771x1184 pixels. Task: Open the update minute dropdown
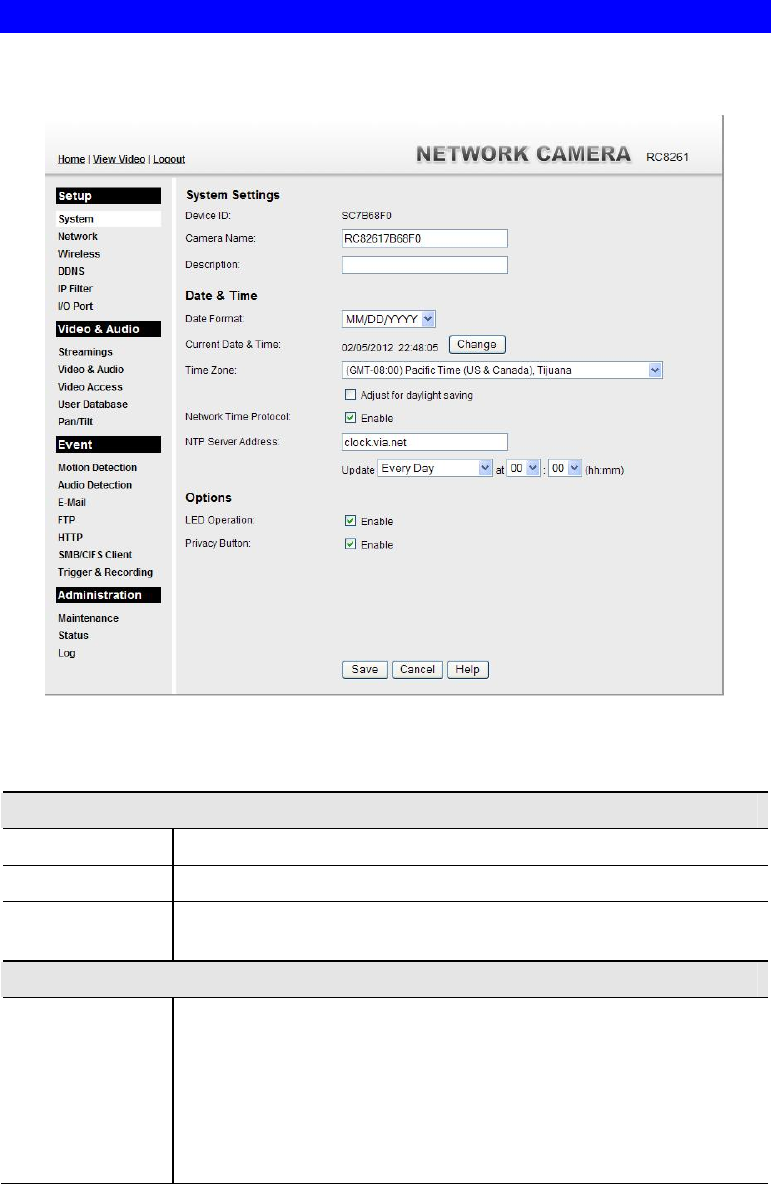[564, 469]
